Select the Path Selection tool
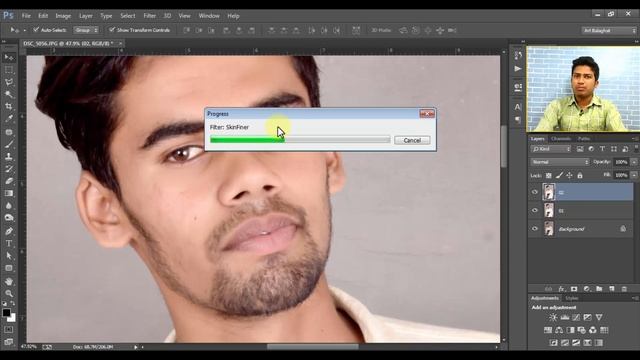The height and width of the screenshot is (360, 640). point(9,256)
